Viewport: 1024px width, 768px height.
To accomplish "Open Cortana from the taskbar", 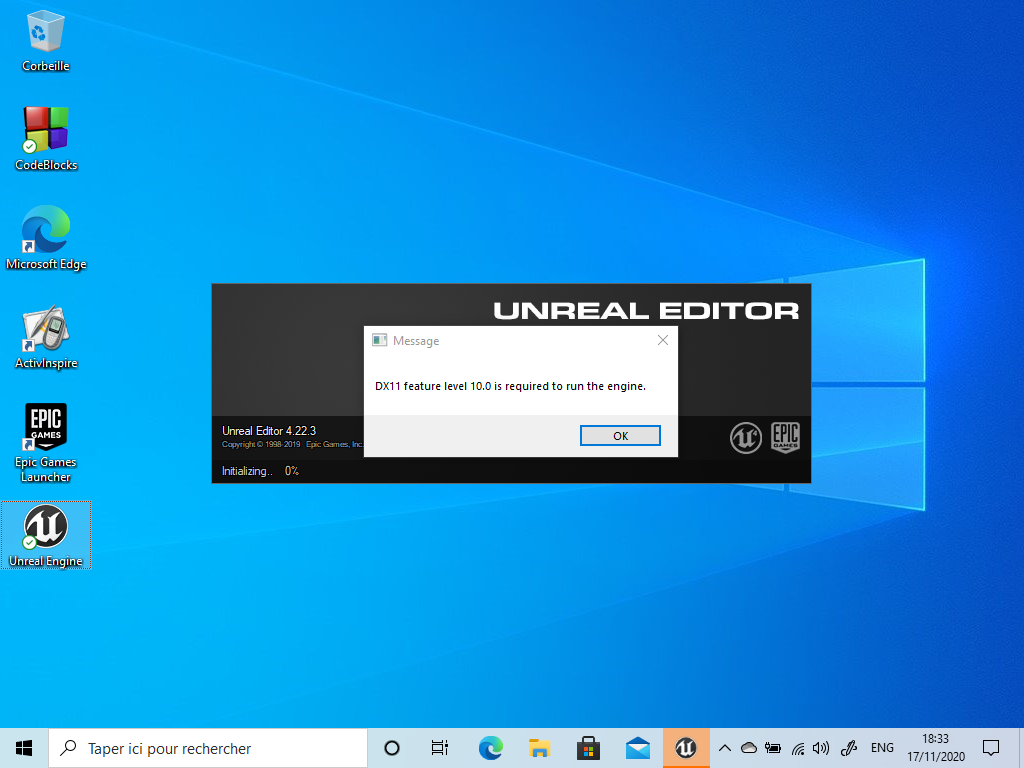I will coord(392,748).
